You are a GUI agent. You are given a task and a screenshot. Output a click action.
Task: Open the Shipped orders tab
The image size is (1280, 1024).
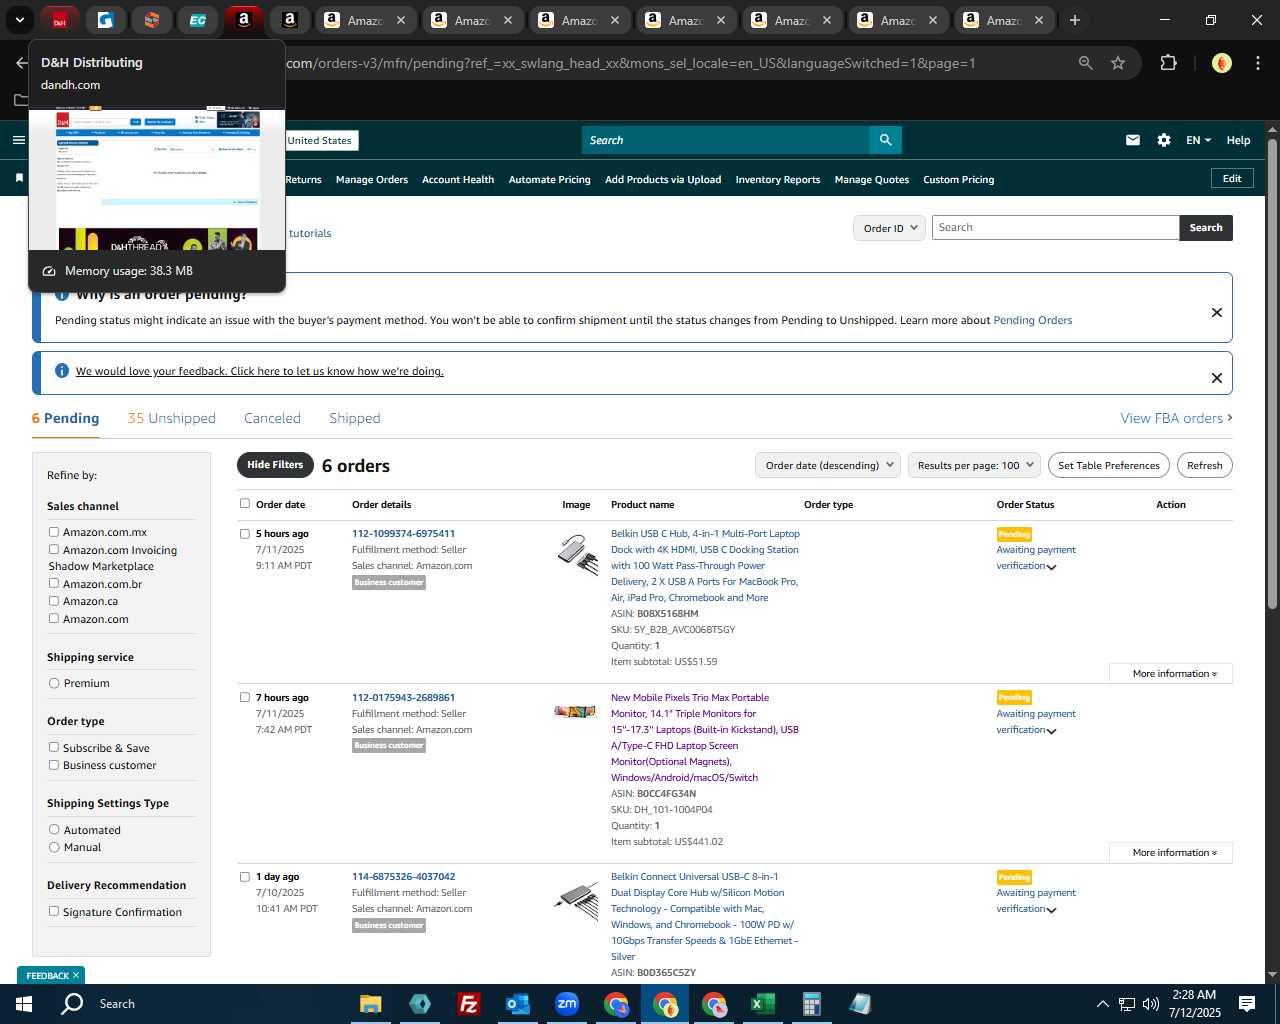tap(355, 418)
